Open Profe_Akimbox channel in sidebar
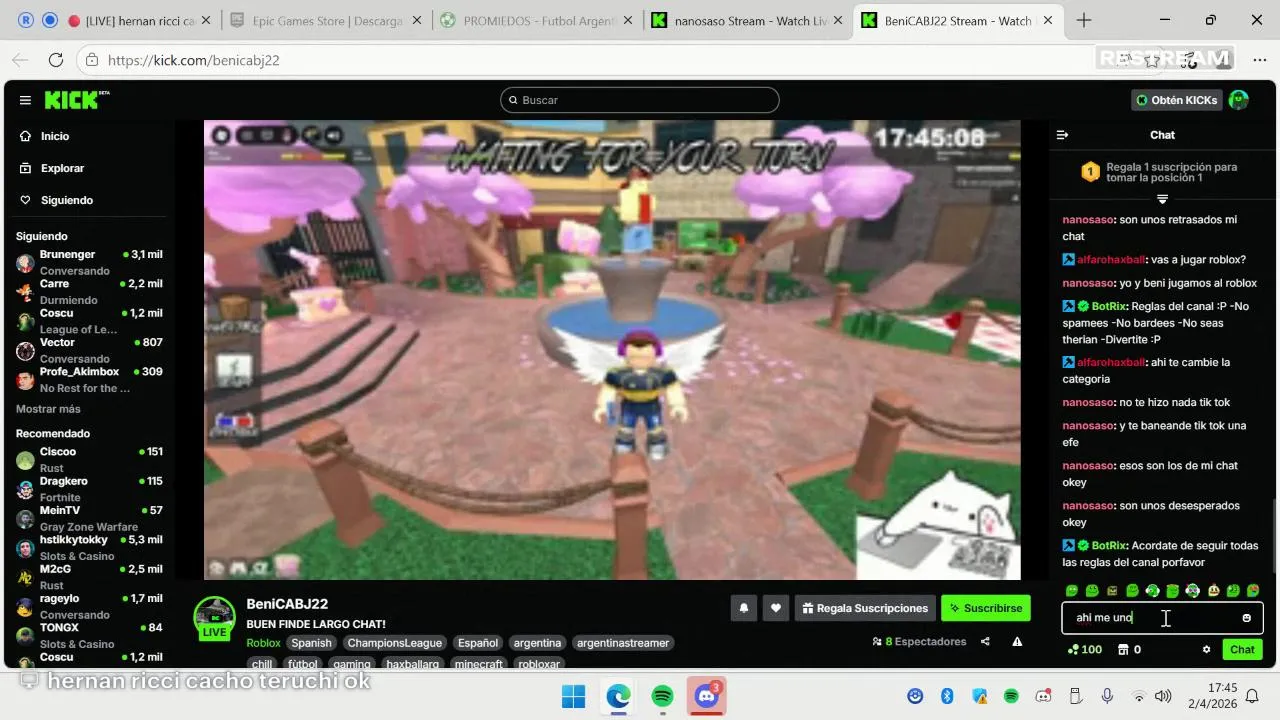Viewport: 1280px width, 720px height. pyautogui.click(x=88, y=379)
